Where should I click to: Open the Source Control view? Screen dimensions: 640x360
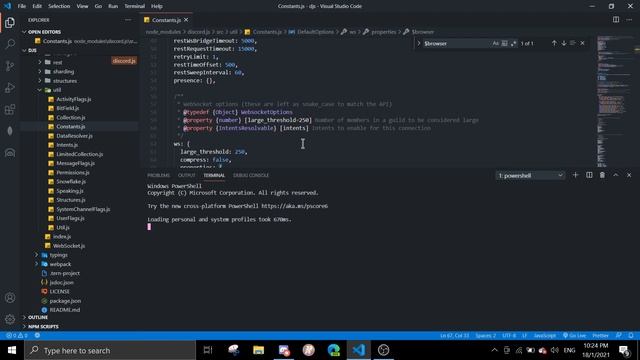(x=10, y=66)
